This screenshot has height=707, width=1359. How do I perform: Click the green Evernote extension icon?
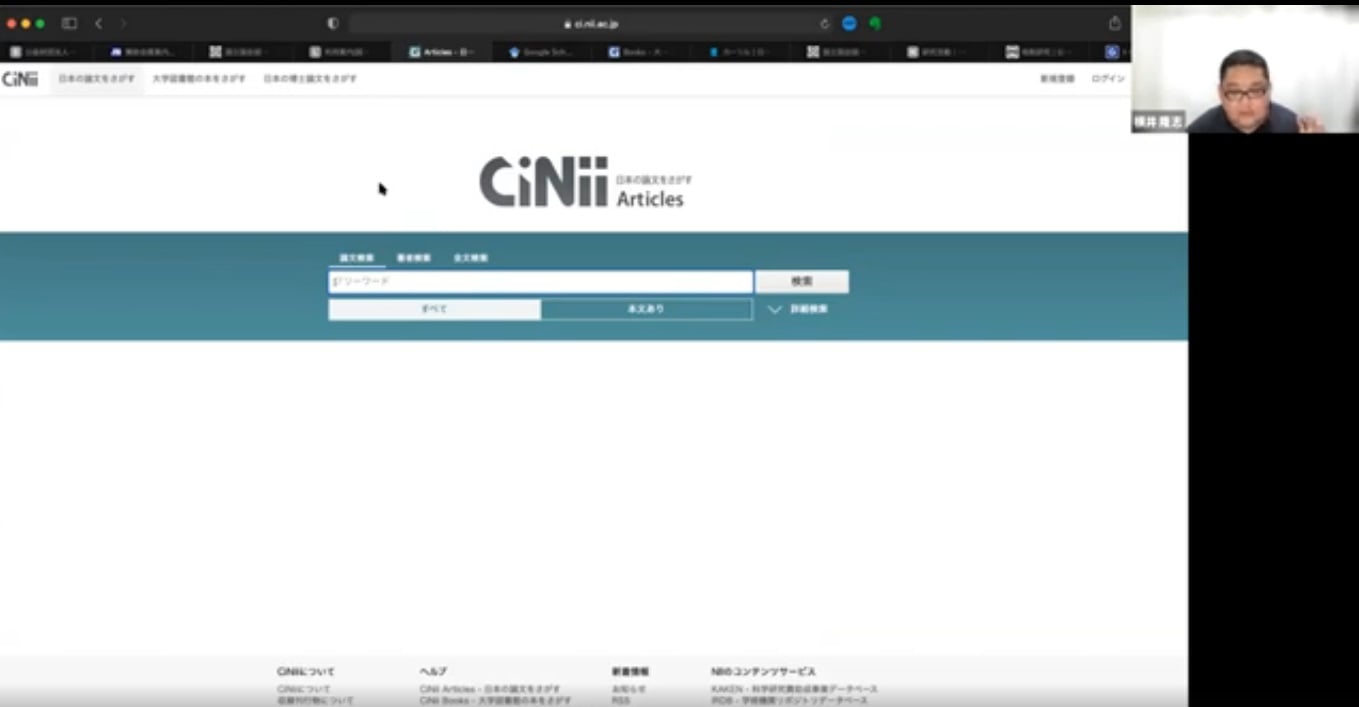click(875, 23)
